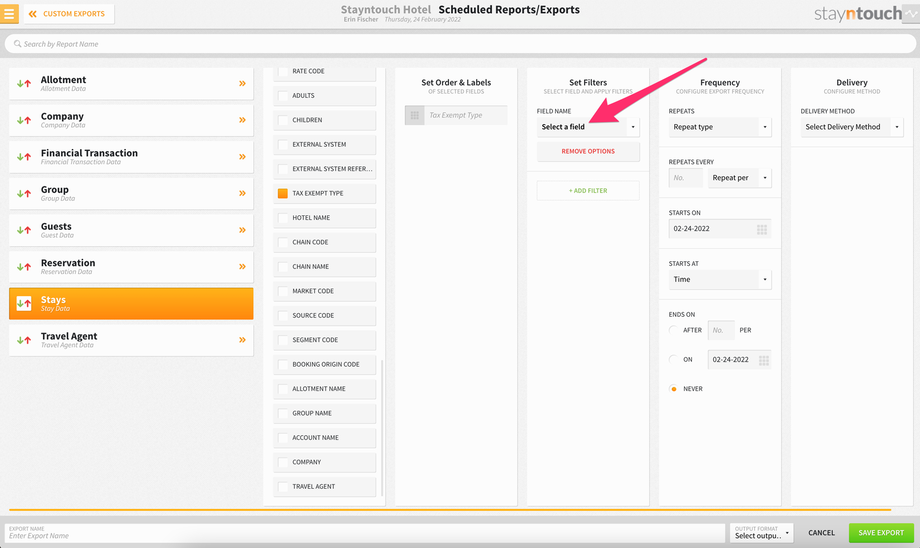Image resolution: width=920 pixels, height=548 pixels.
Task: Check the Children field
Action: click(283, 120)
